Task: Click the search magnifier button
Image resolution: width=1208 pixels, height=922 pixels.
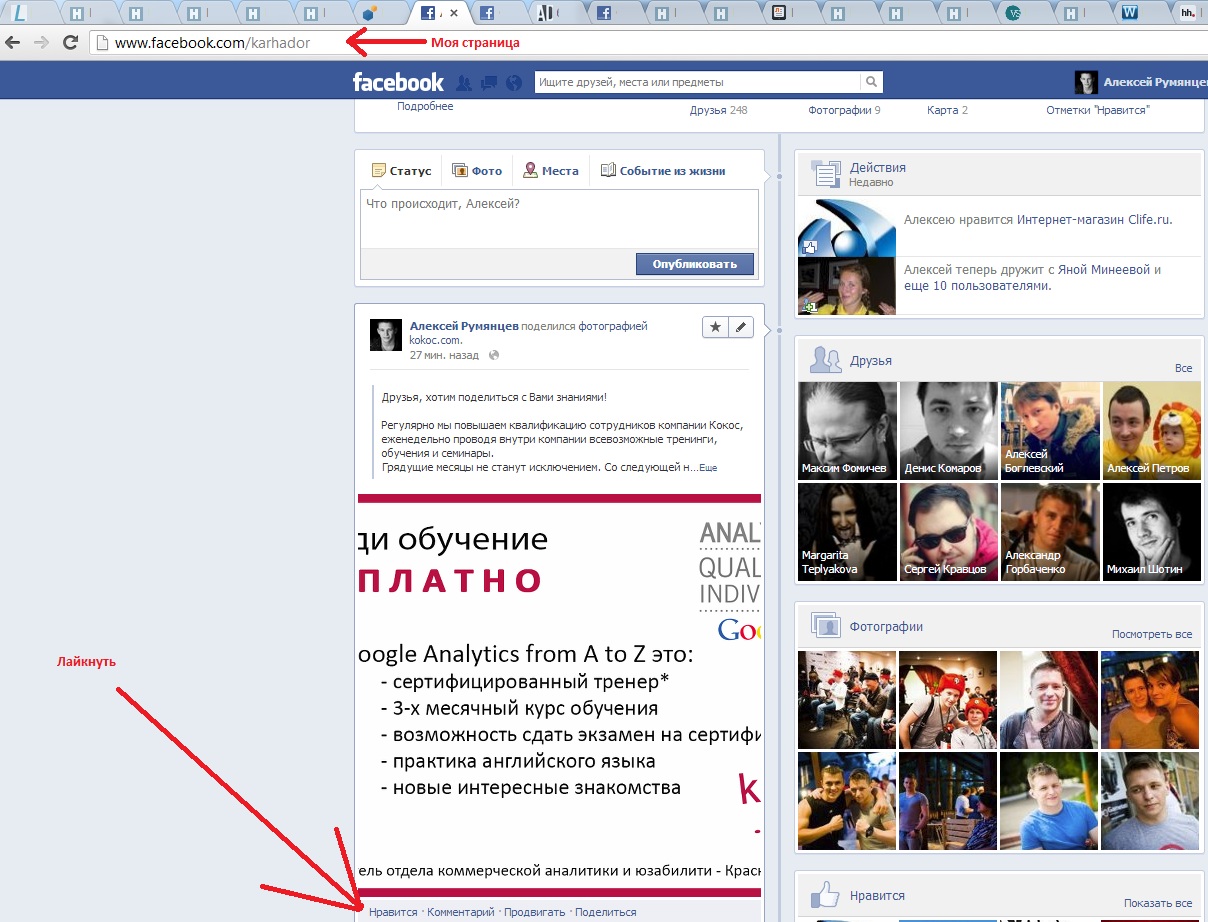Action: 872,82
